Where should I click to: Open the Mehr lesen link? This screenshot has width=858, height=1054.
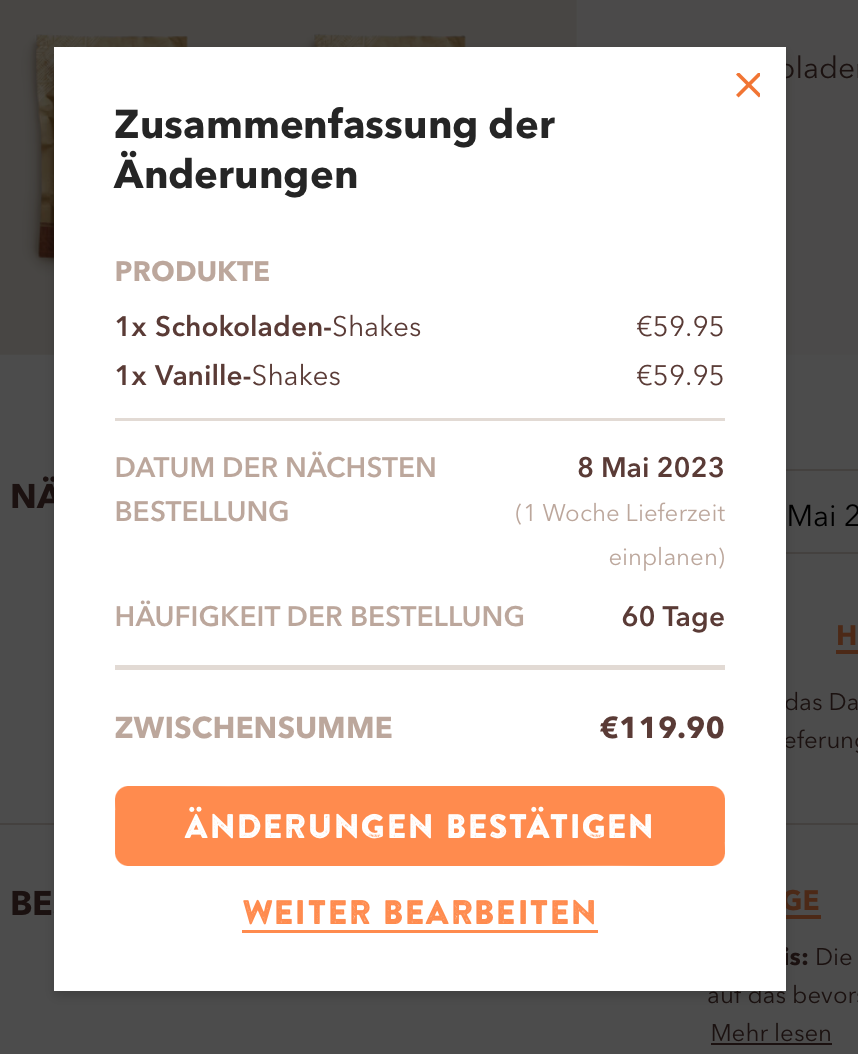[771, 1032]
